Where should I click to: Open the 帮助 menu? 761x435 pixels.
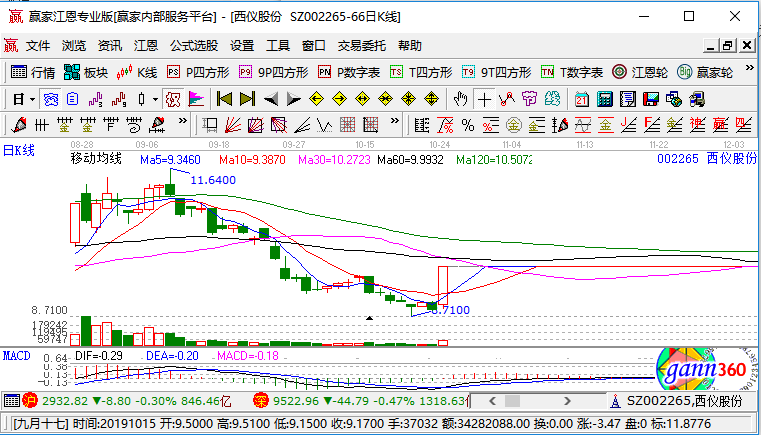tap(410, 46)
